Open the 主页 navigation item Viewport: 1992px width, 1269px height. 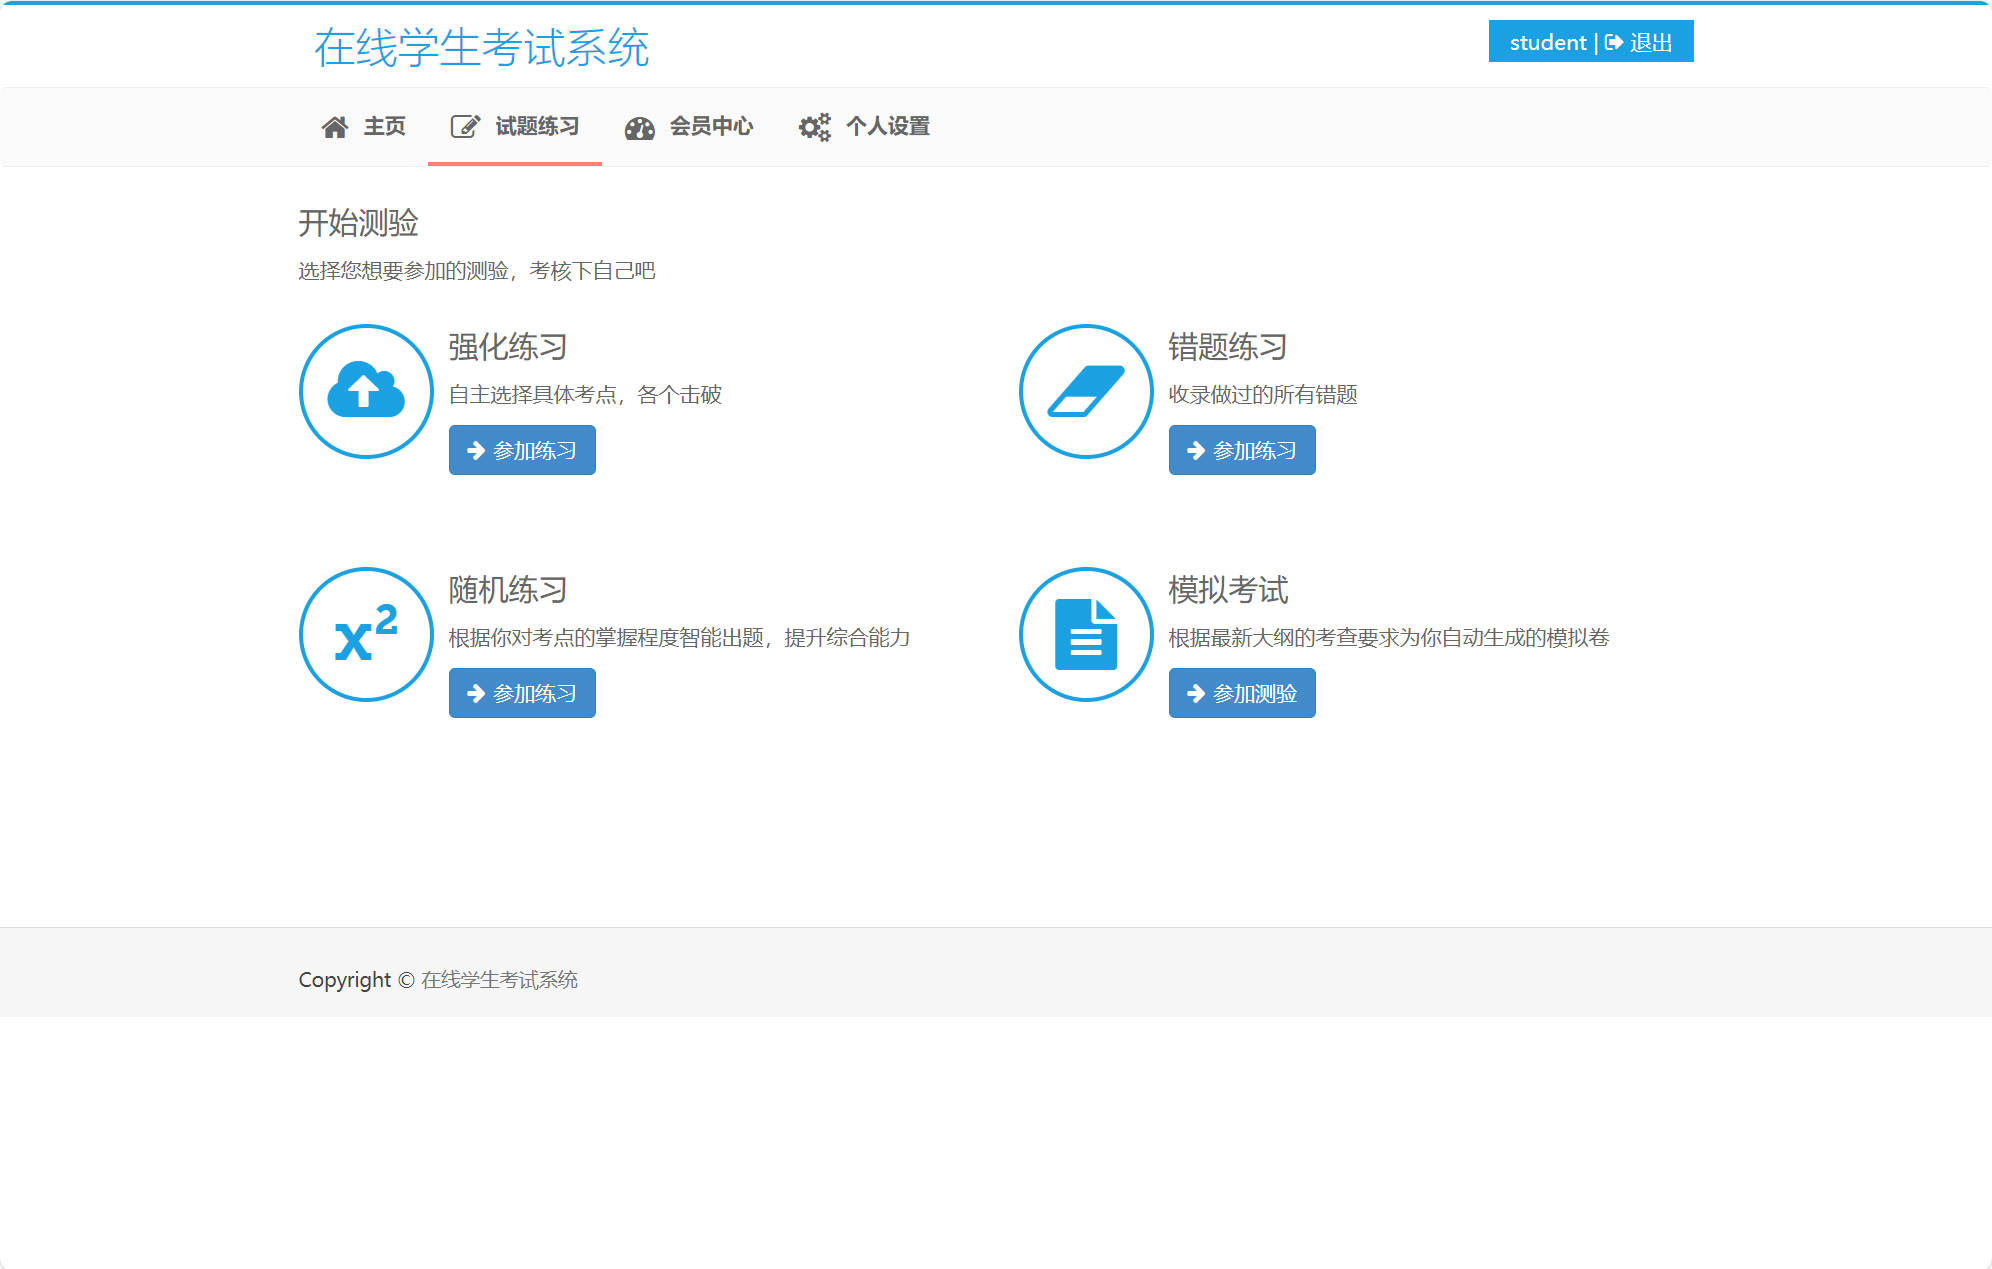click(385, 126)
